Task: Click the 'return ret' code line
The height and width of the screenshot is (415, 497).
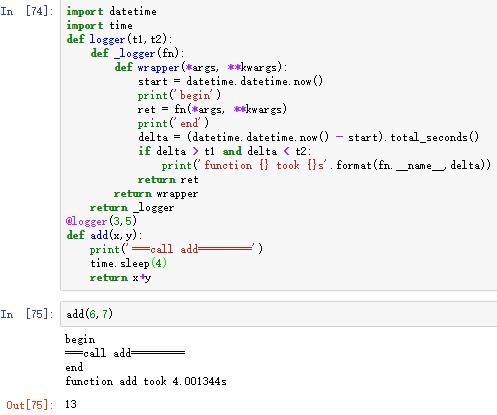Action: click(168, 180)
